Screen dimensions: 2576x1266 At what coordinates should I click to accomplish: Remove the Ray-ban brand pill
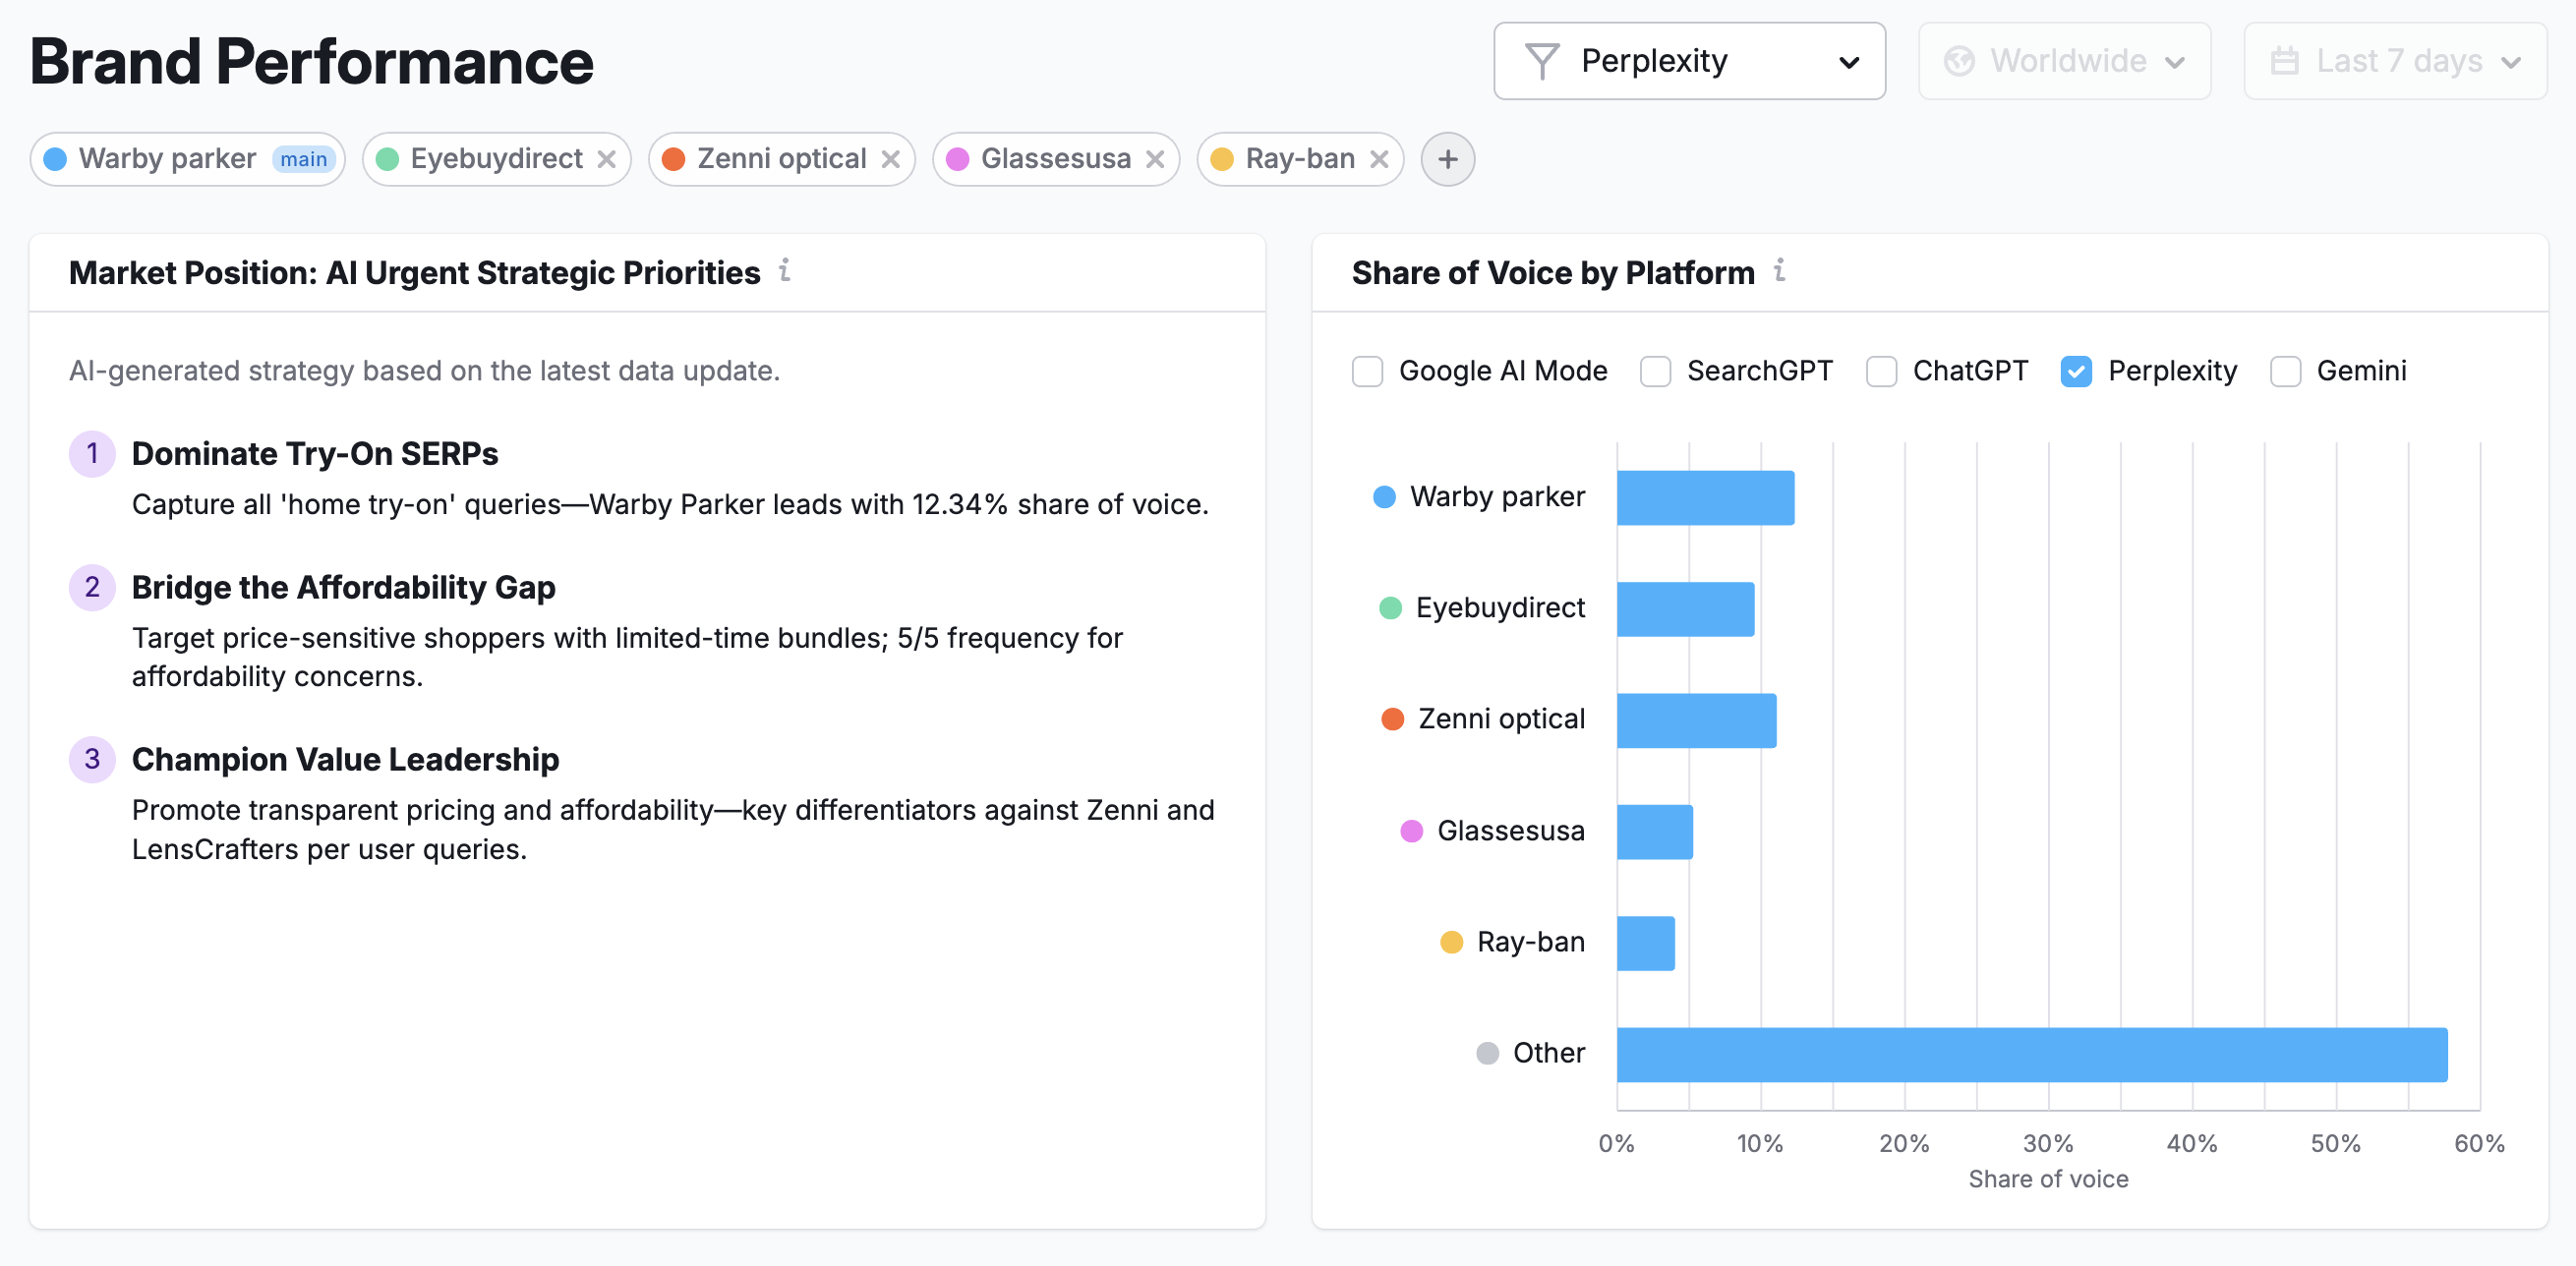tap(1380, 158)
